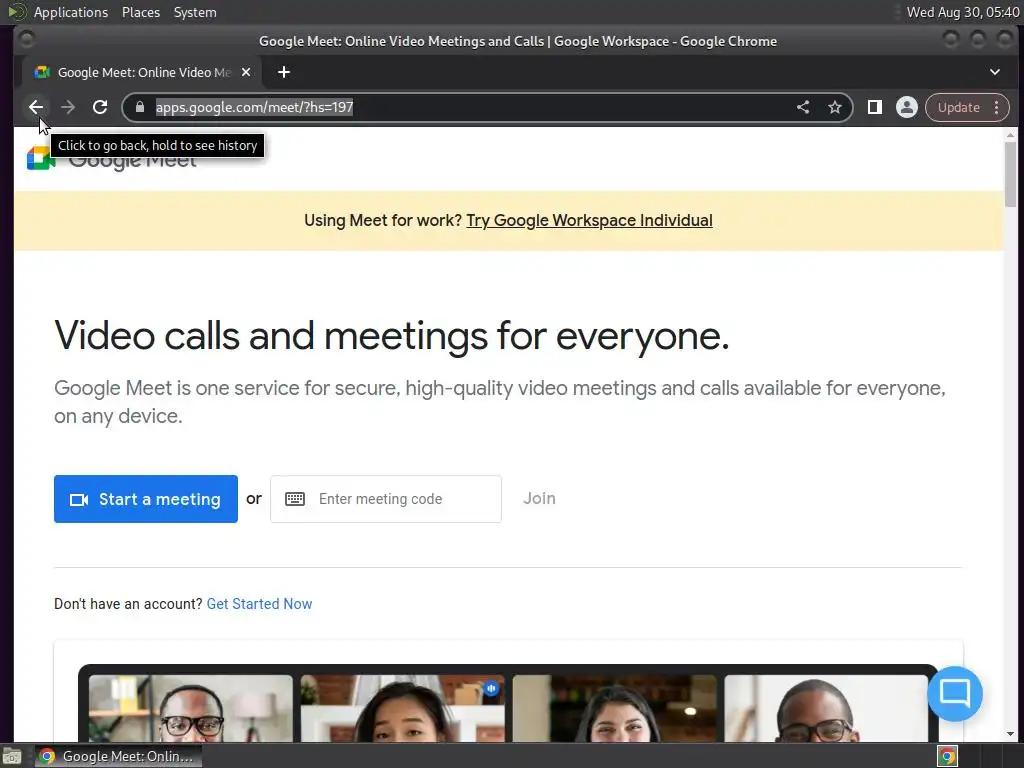This screenshot has height=768, width=1024.
Task: Click the scrollbar up arrow
Action: (x=1010, y=135)
